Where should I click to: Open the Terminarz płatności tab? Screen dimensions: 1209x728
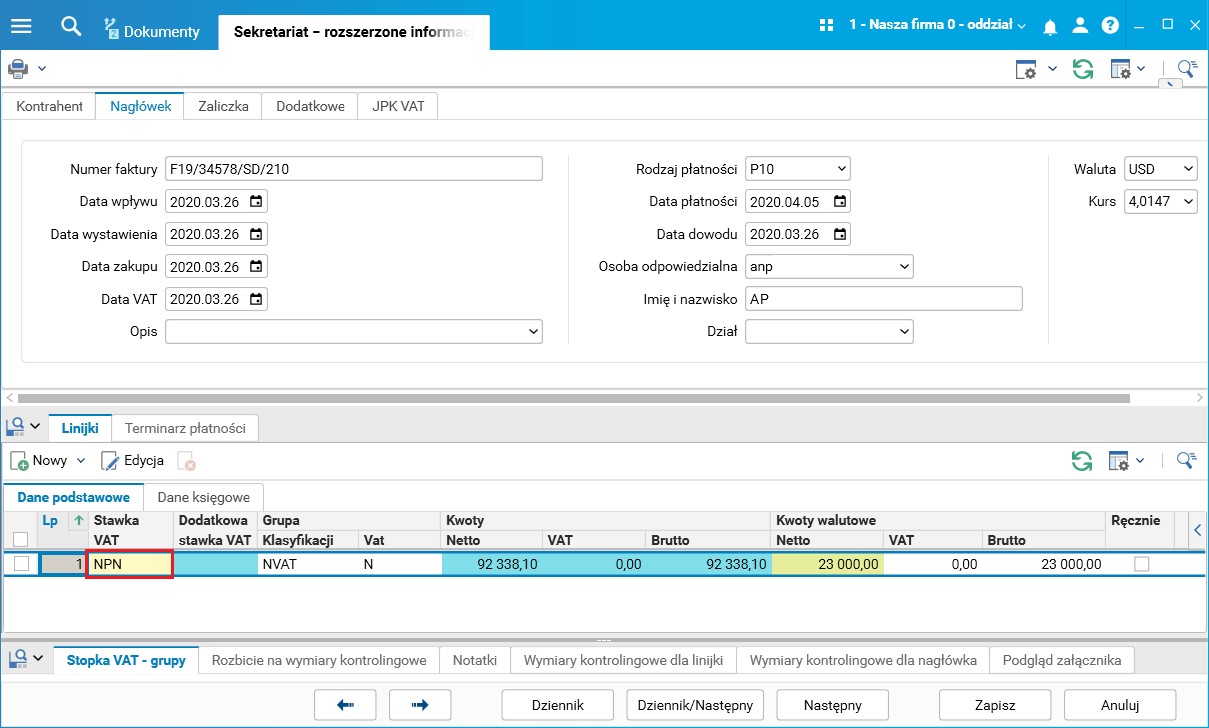click(x=185, y=428)
